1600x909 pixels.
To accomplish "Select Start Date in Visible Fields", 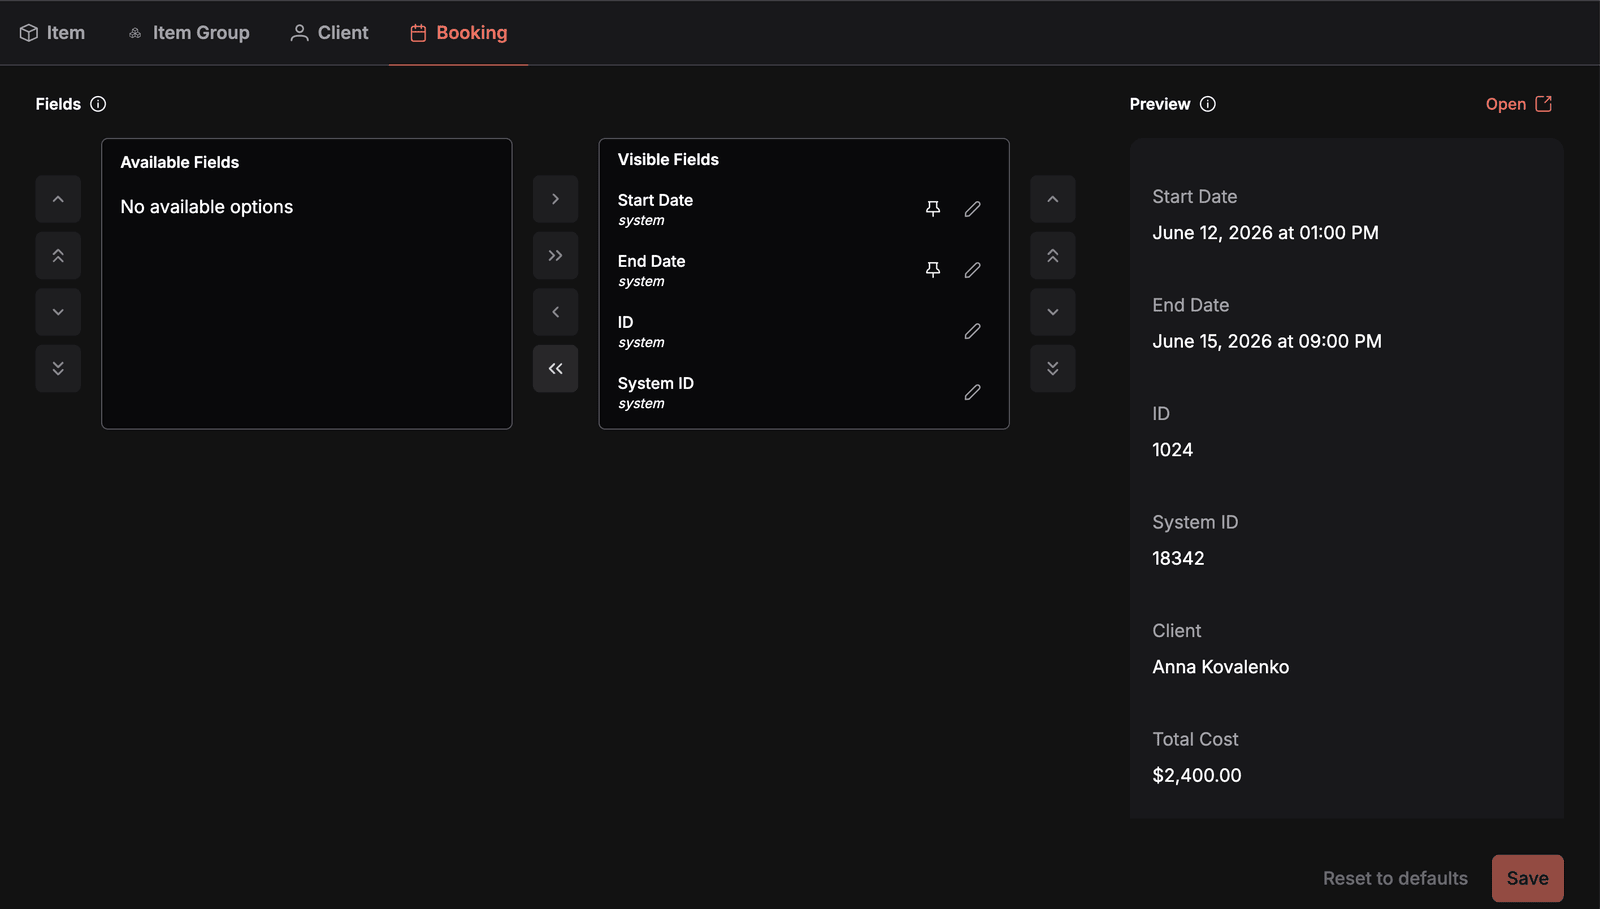I will pyautogui.click(x=803, y=209).
